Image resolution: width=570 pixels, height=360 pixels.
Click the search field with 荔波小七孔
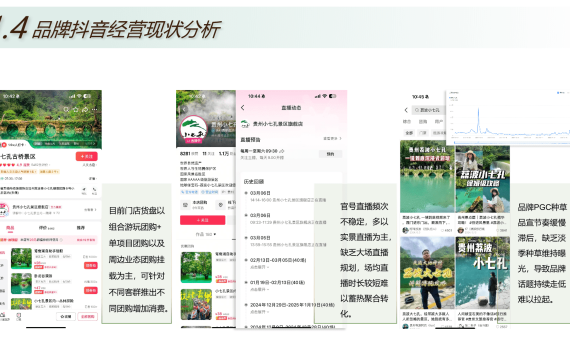(429, 110)
